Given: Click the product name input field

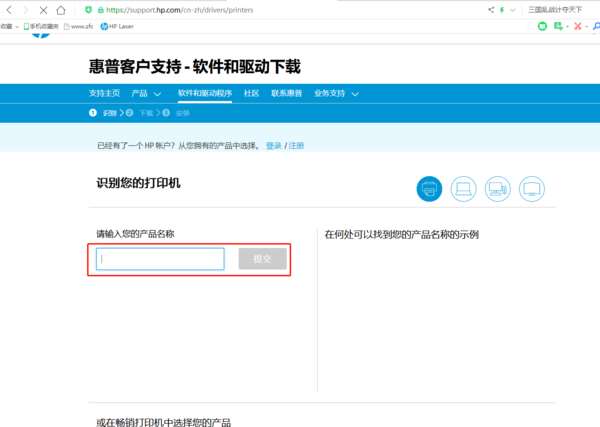Looking at the screenshot, I should coord(160,259).
